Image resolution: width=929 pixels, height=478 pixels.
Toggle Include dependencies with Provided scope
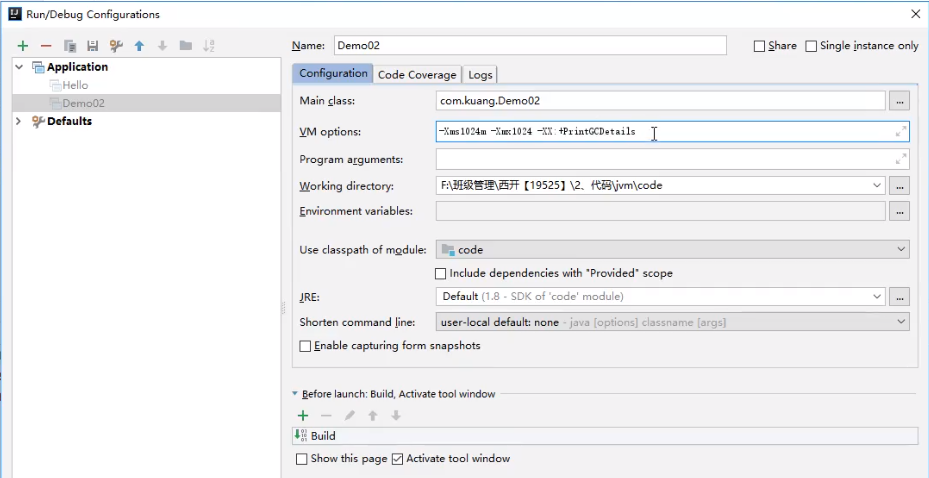tap(440, 274)
